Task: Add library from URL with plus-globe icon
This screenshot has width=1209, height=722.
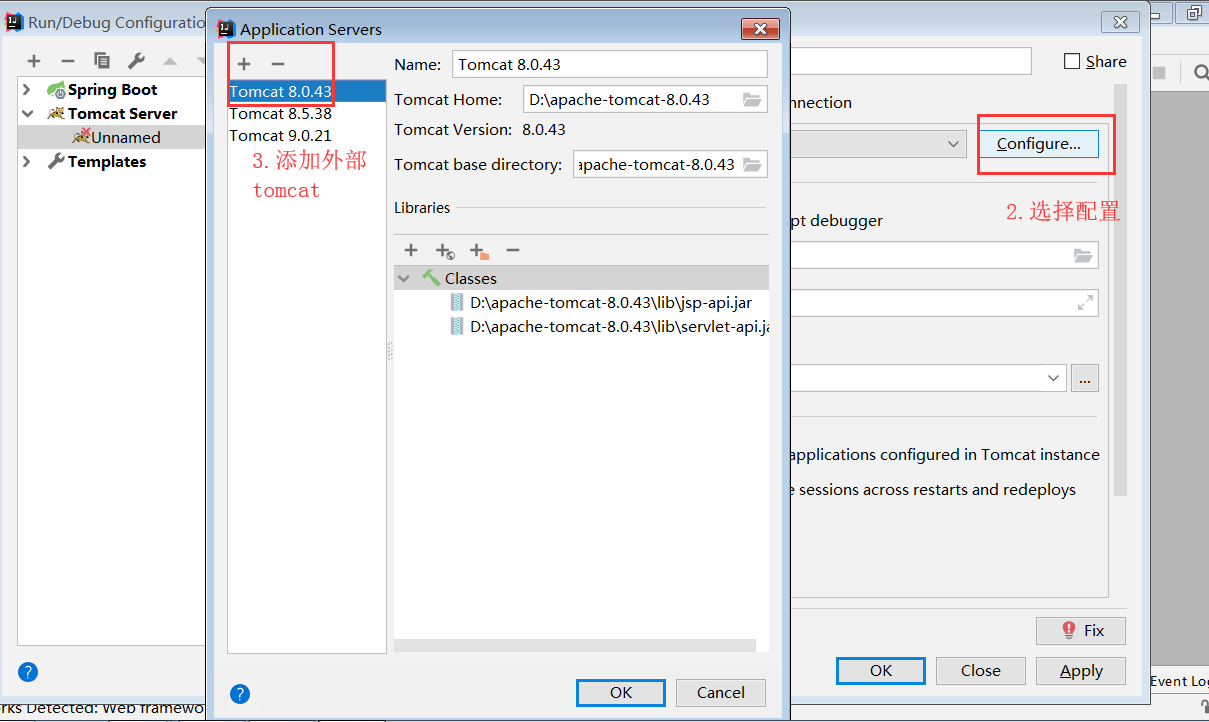Action: 445,250
